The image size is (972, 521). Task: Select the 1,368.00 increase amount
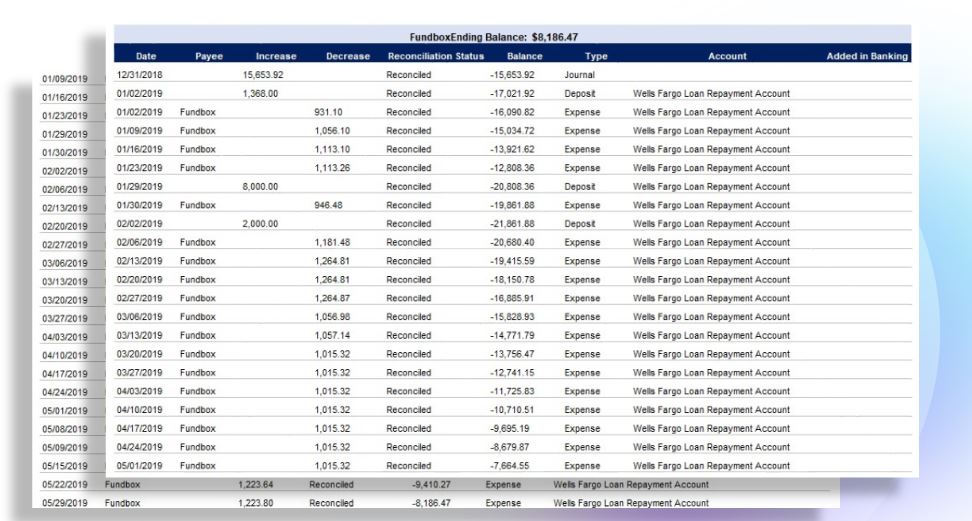[x=260, y=93]
